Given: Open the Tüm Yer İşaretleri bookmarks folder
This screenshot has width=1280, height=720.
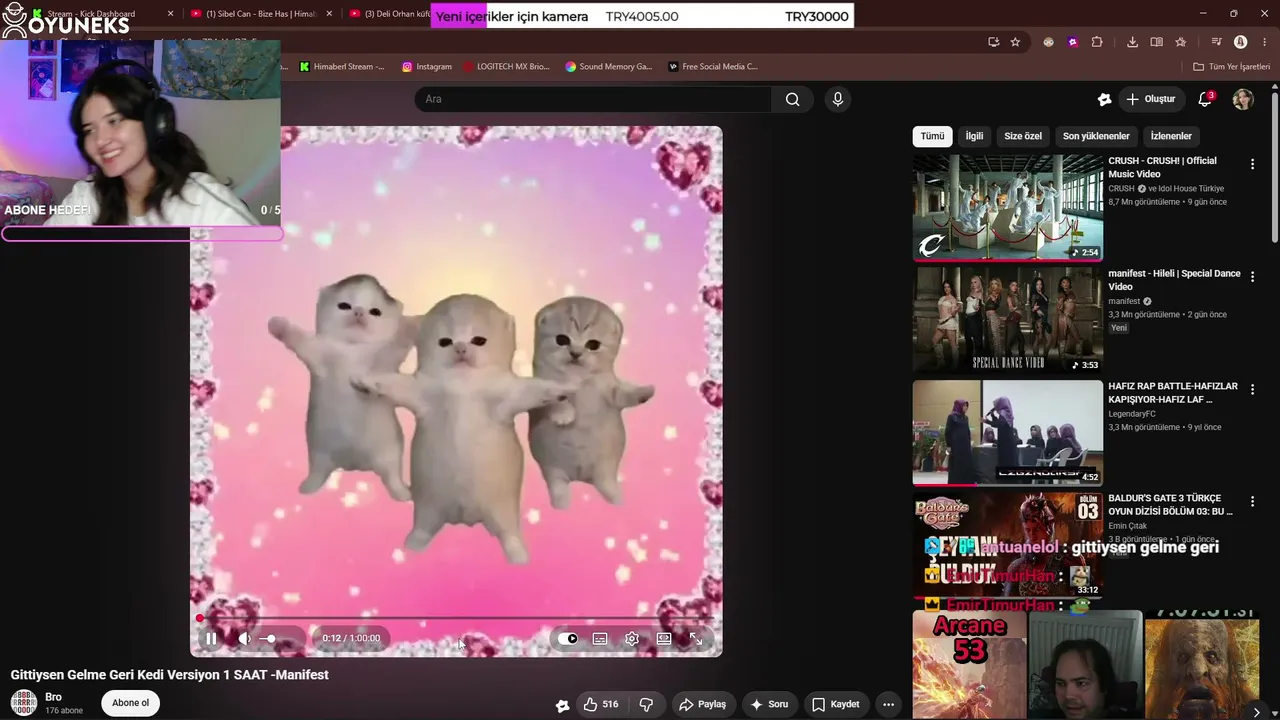Looking at the screenshot, I should (x=1231, y=67).
